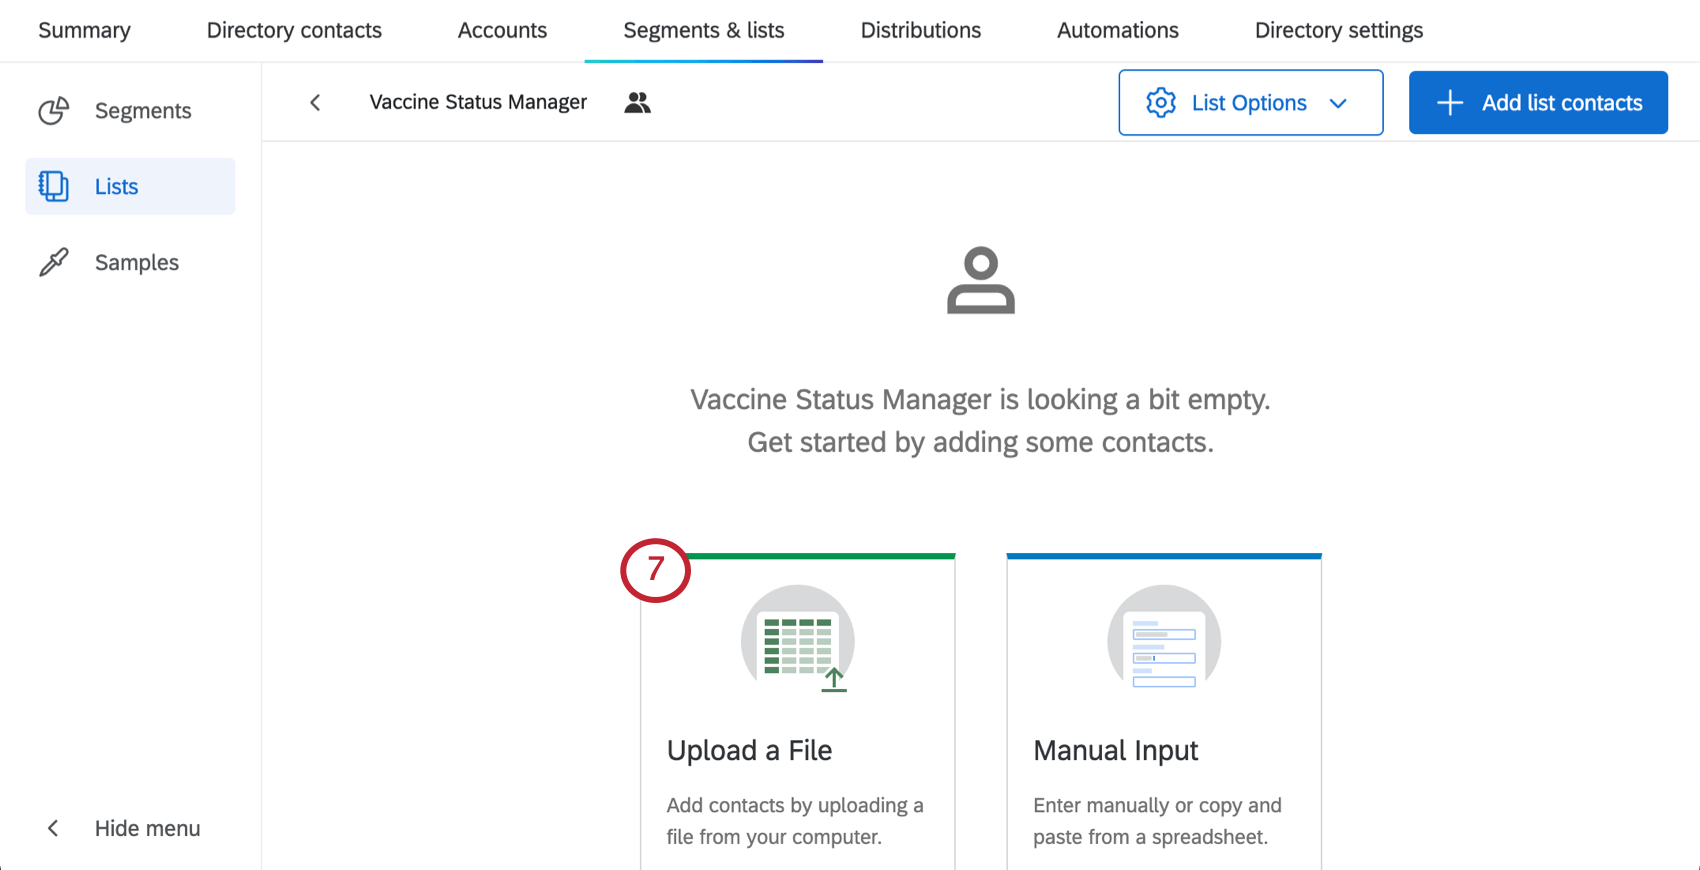Select the Samples eyedropper icon
1700x870 pixels.
point(54,262)
